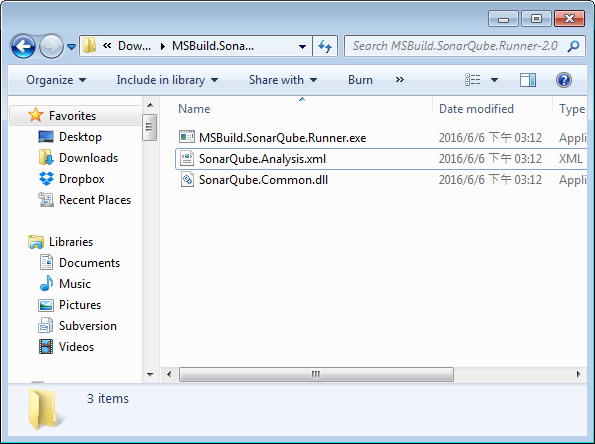Image resolution: width=595 pixels, height=444 pixels.
Task: Open the Documents library
Action: coord(90,263)
